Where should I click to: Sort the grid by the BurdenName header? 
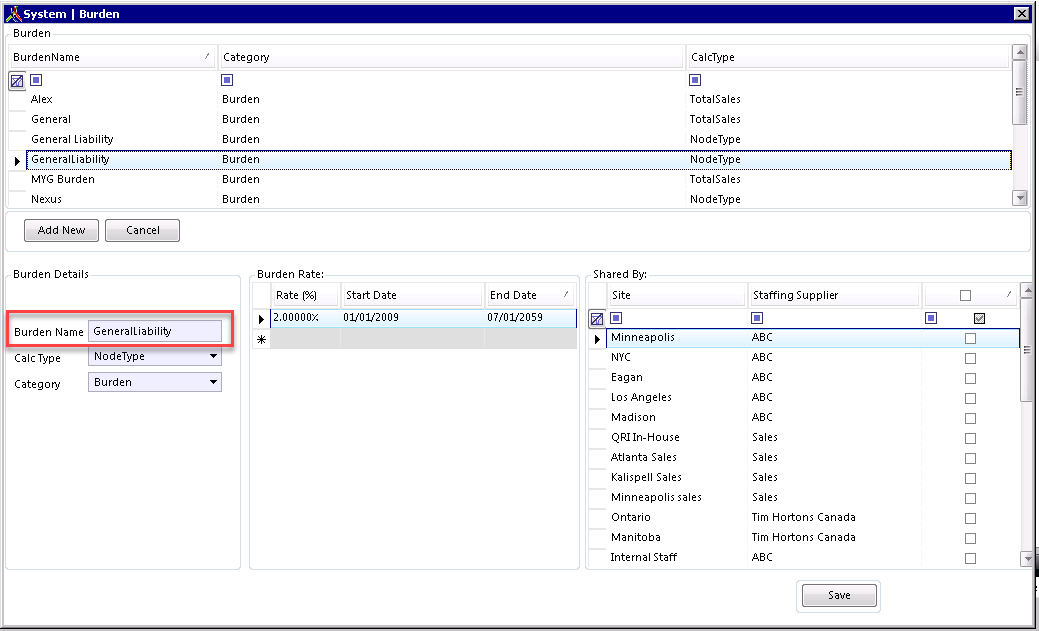tap(112, 57)
